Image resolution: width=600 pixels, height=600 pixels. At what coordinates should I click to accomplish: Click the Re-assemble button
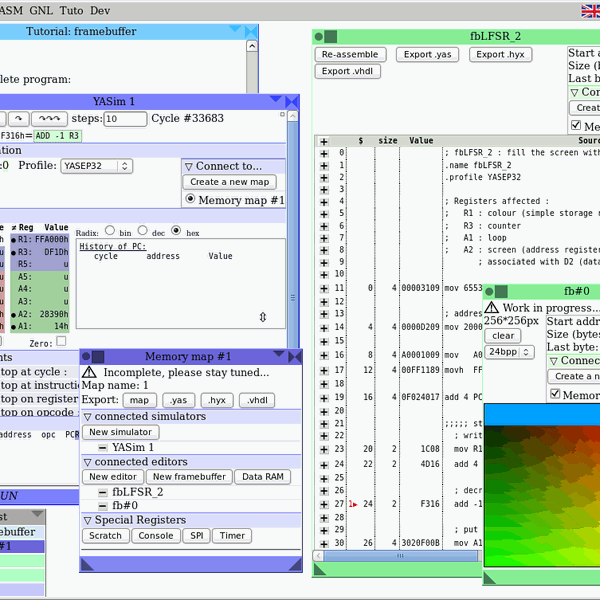coord(350,54)
